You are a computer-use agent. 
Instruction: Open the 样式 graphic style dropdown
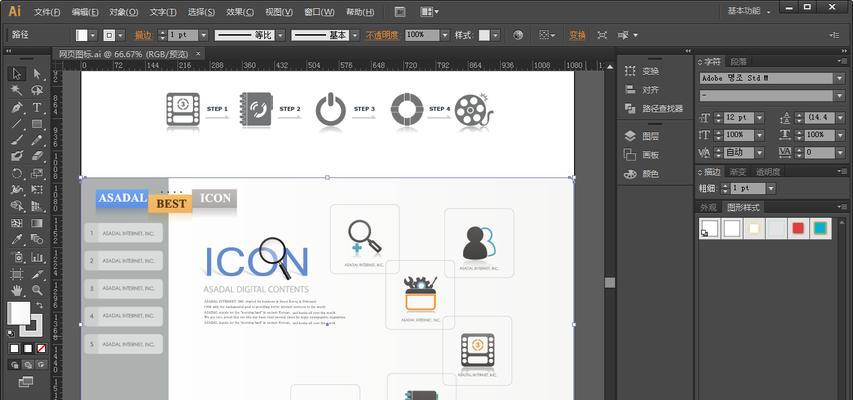(x=496, y=35)
